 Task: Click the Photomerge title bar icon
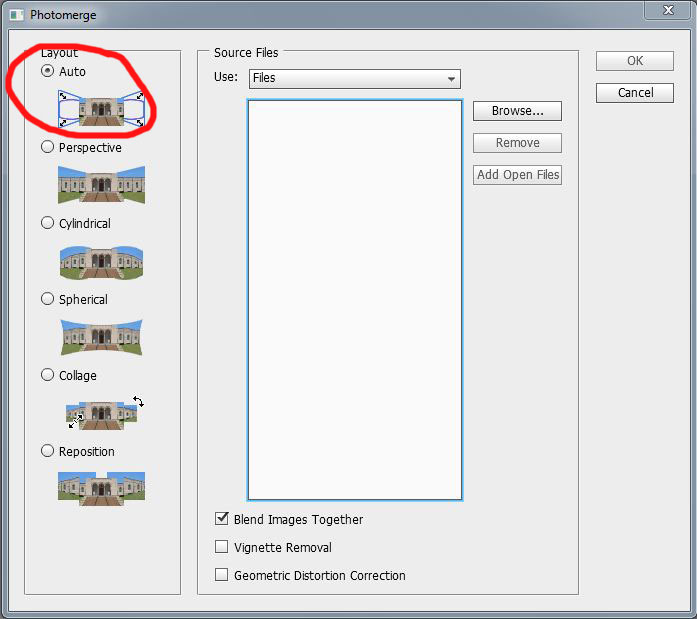click(16, 15)
